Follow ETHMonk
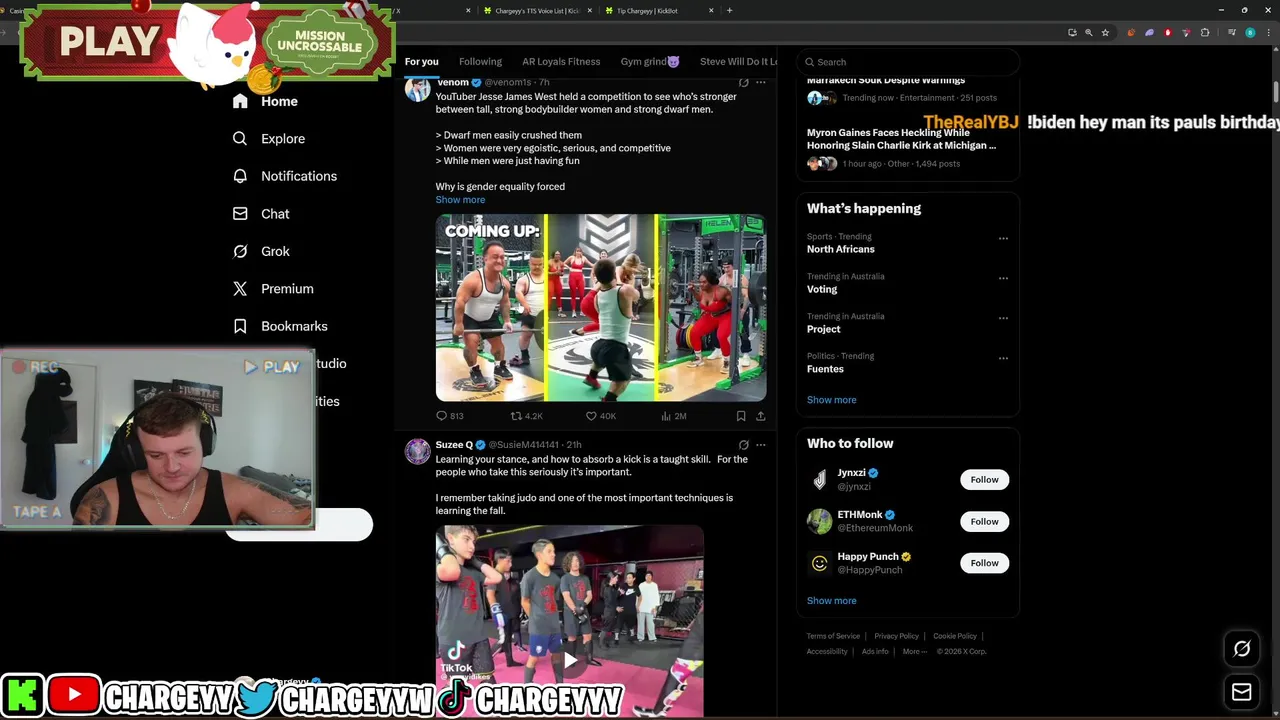 click(984, 522)
